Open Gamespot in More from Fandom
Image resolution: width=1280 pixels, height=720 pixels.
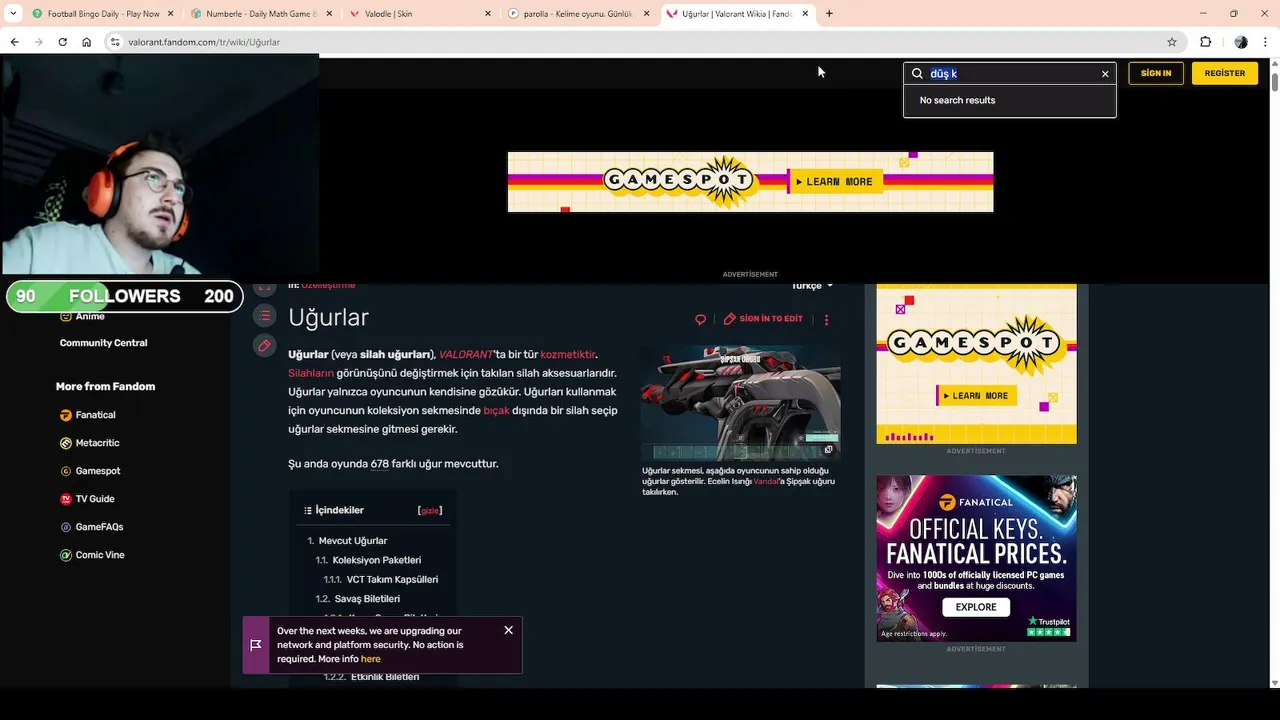click(x=98, y=471)
